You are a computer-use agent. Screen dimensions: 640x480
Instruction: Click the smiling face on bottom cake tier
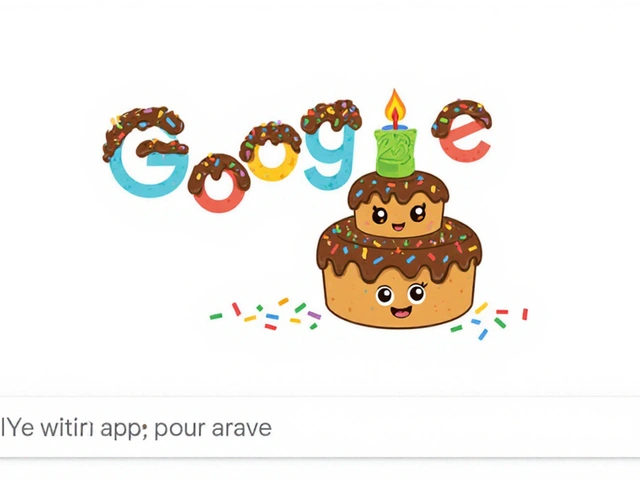coord(402,301)
